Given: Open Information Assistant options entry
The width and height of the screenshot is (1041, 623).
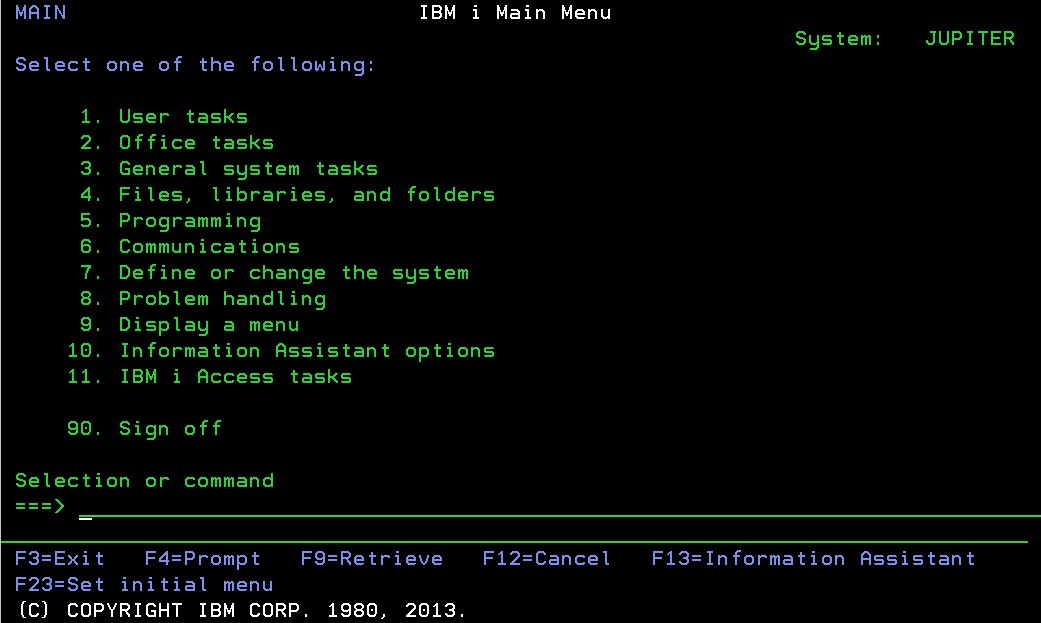Looking at the screenshot, I should (306, 351).
